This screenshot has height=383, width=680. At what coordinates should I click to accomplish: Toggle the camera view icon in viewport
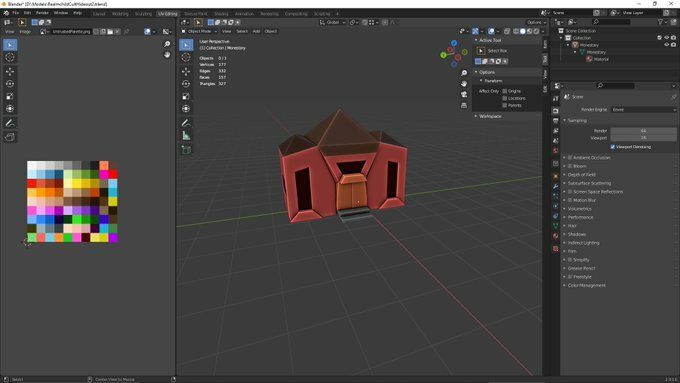click(x=464, y=94)
